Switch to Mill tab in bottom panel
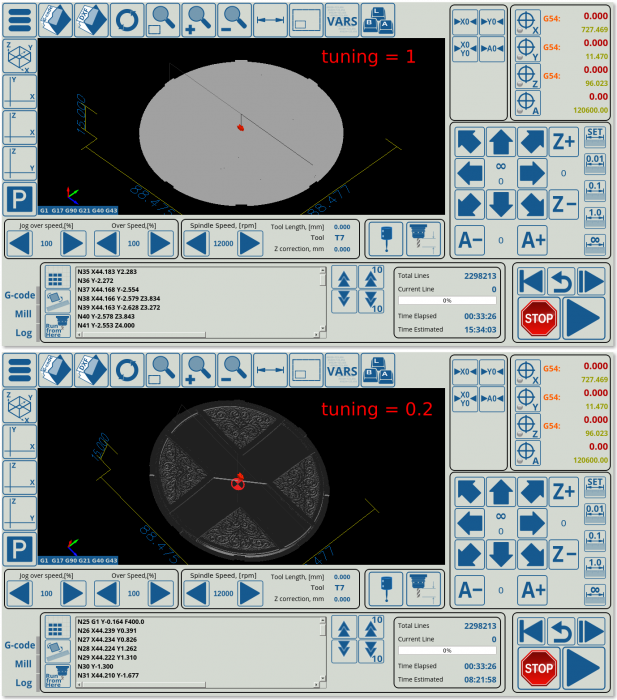 (23, 664)
